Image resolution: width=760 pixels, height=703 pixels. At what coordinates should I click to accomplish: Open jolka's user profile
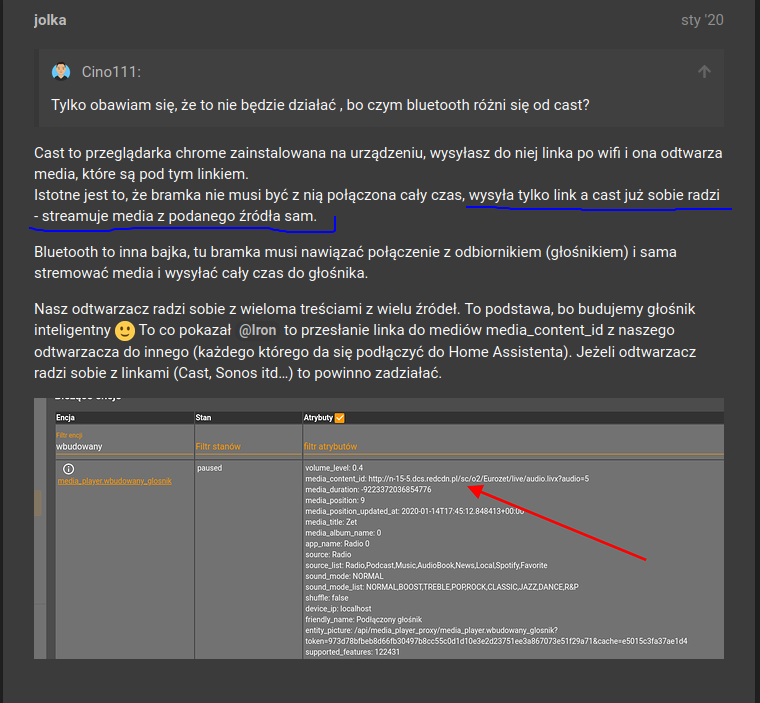(x=50, y=20)
